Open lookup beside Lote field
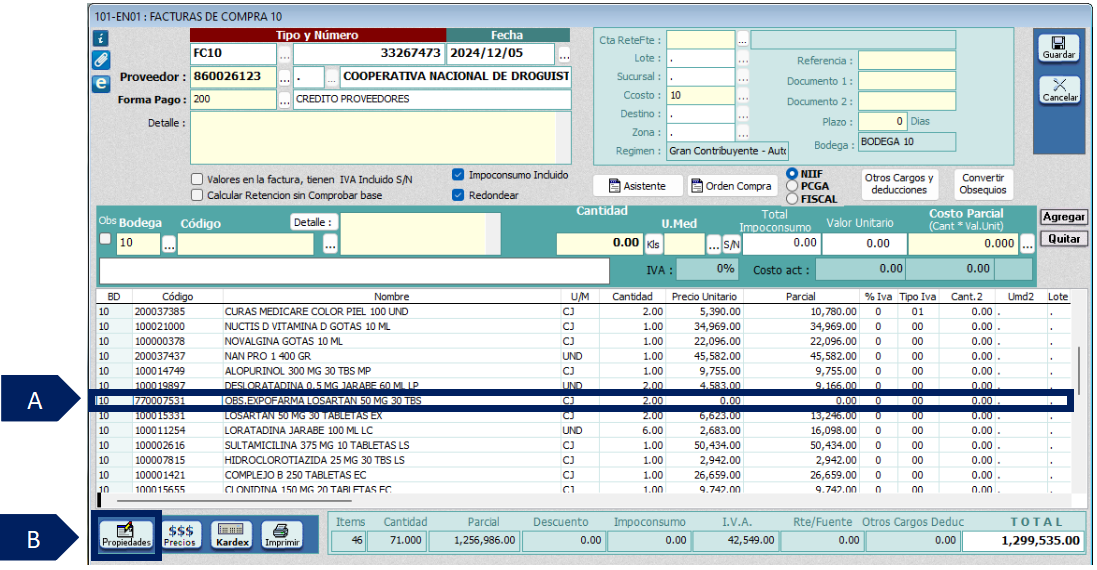 point(742,59)
